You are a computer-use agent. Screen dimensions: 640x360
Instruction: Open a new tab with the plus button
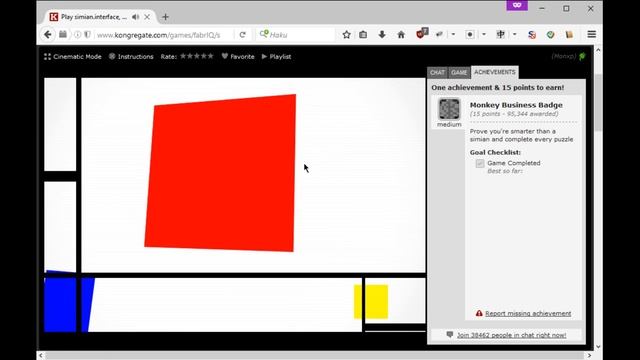point(165,17)
